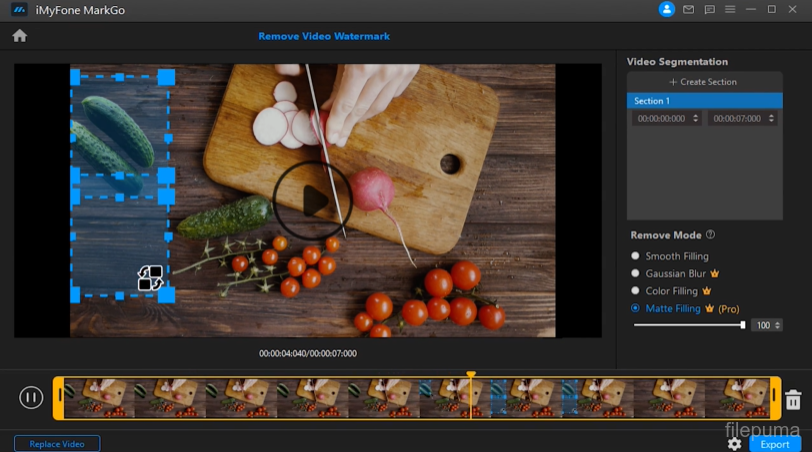Click the Replace Video button

57,443
